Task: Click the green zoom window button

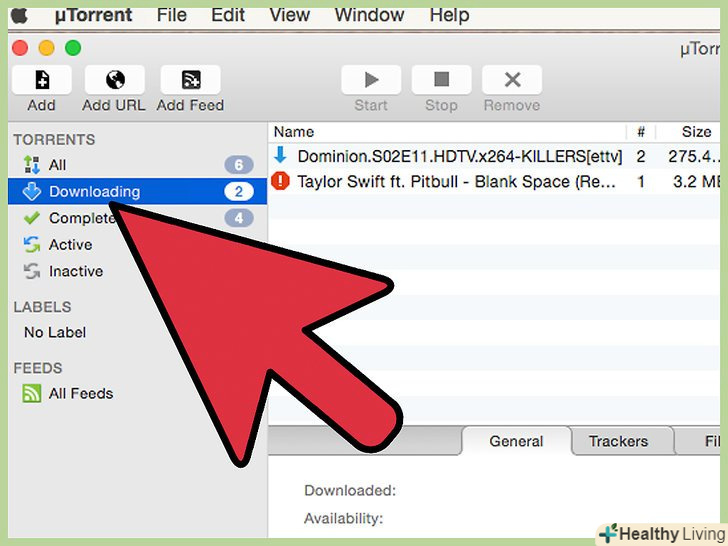Action: pos(73,48)
